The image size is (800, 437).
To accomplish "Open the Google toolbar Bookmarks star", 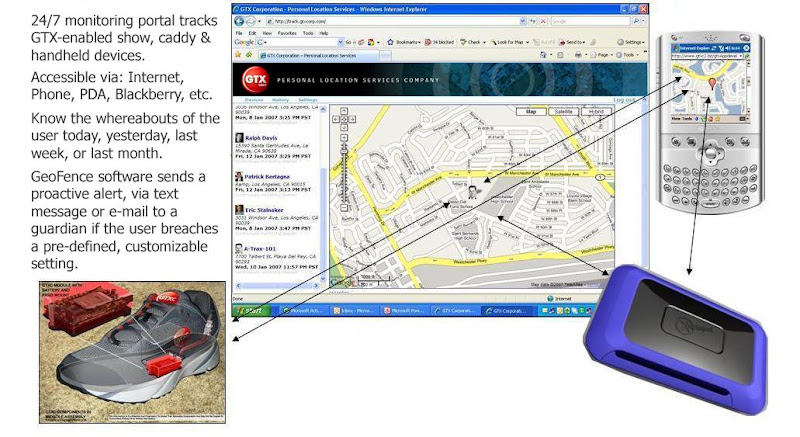I will point(391,42).
